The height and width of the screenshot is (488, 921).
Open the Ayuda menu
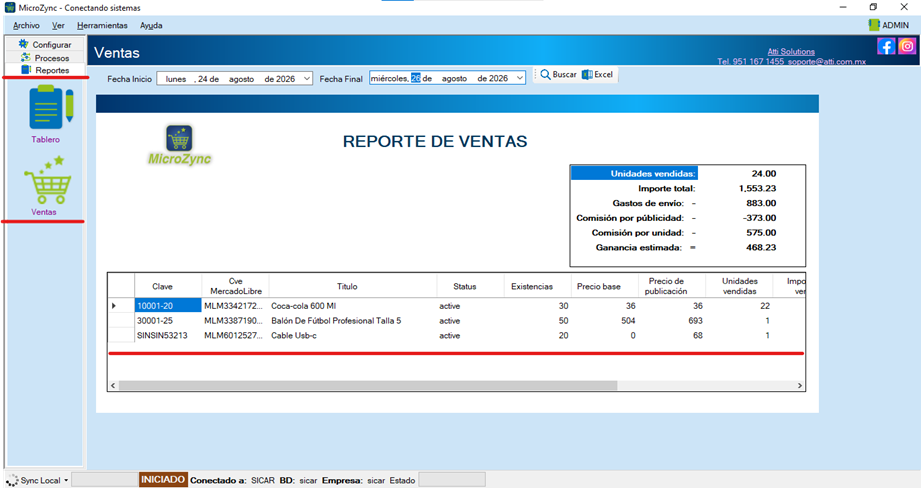151,25
